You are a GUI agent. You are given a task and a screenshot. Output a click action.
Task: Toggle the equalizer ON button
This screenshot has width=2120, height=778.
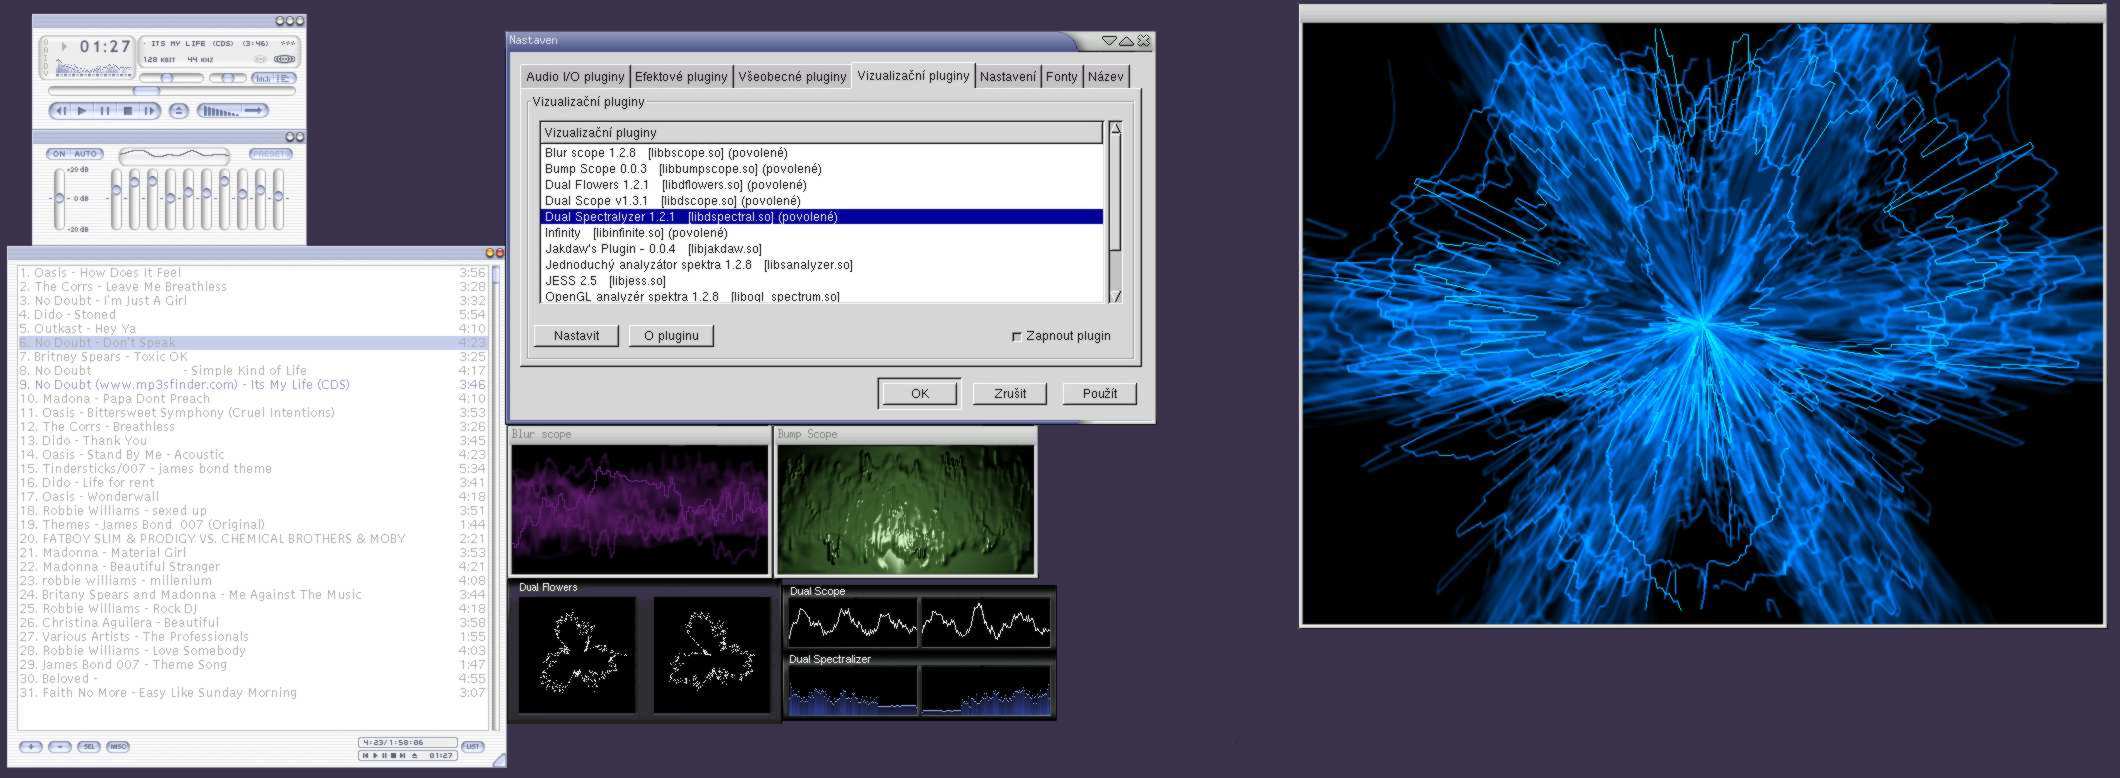tap(59, 154)
